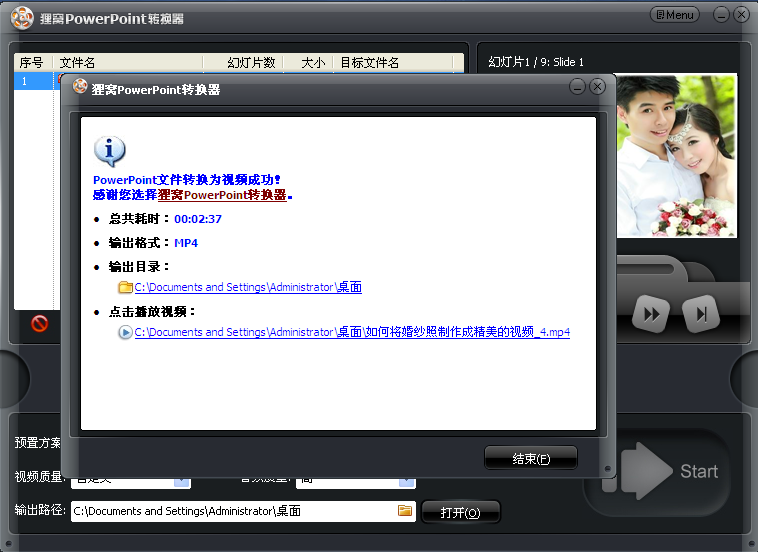Viewport: 758px width, 552px height.
Task: Sort by 大小 column header
Action: [308, 63]
